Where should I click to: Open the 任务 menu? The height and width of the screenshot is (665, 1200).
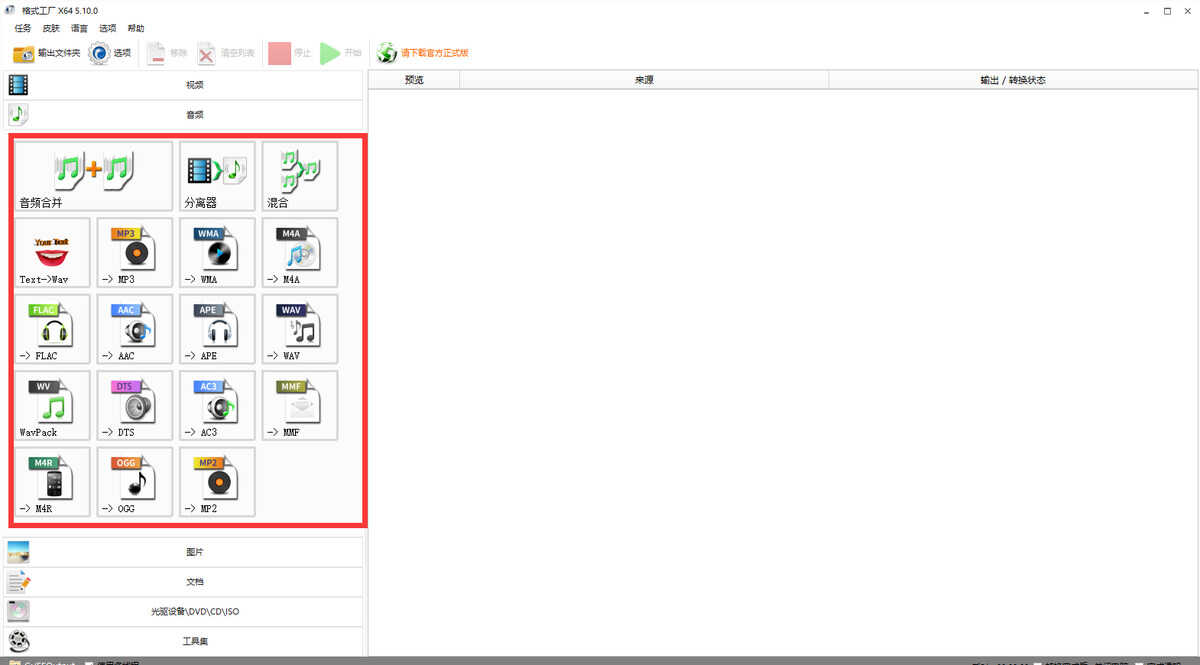pos(23,28)
